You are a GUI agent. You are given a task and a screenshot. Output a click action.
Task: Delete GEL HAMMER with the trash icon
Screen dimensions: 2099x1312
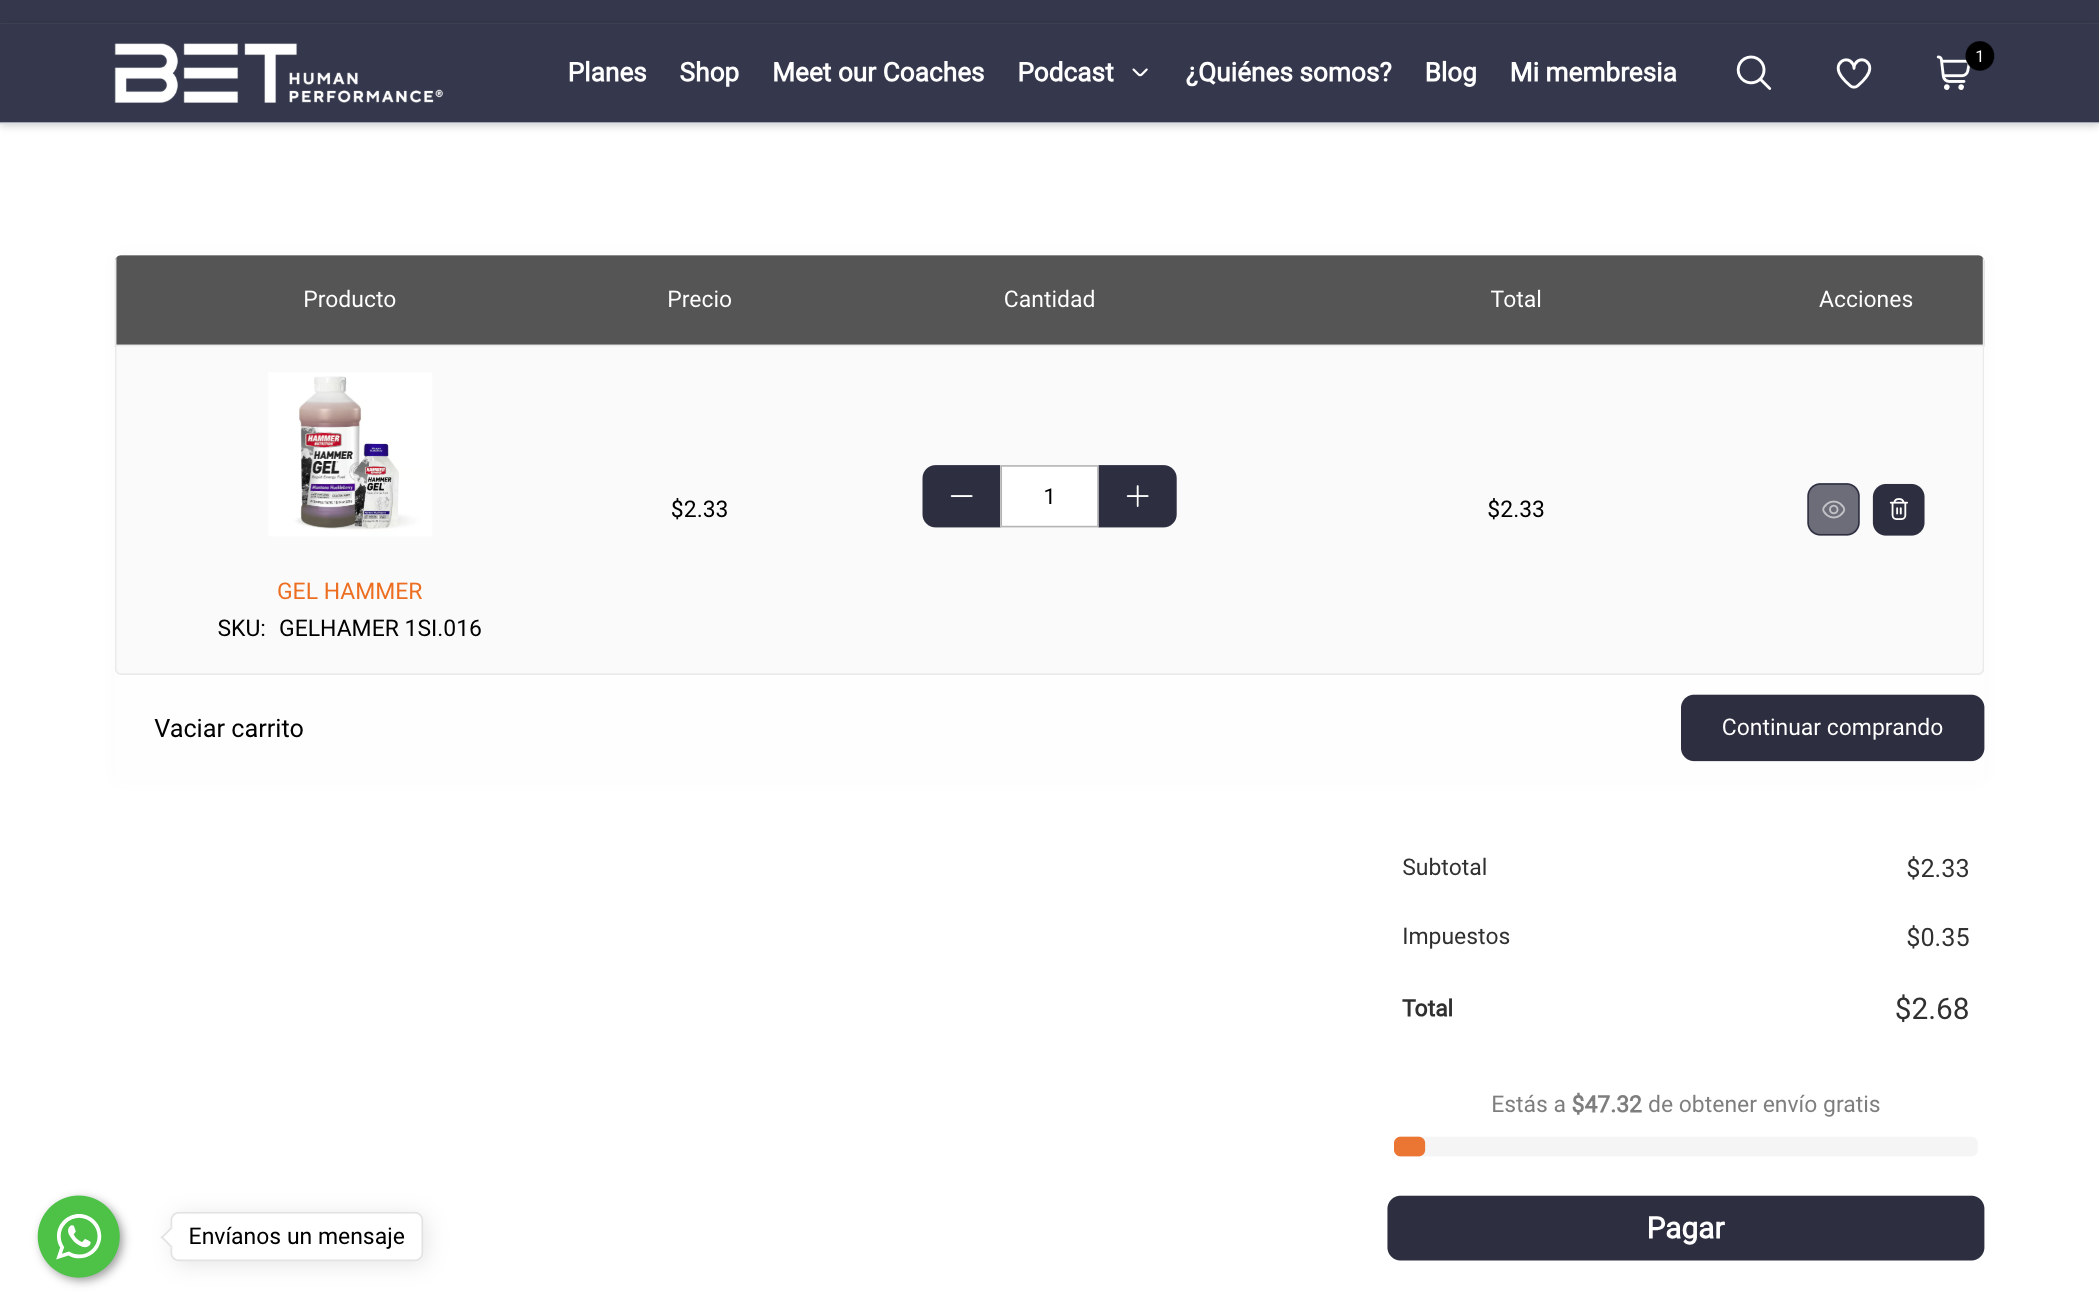coord(1898,509)
